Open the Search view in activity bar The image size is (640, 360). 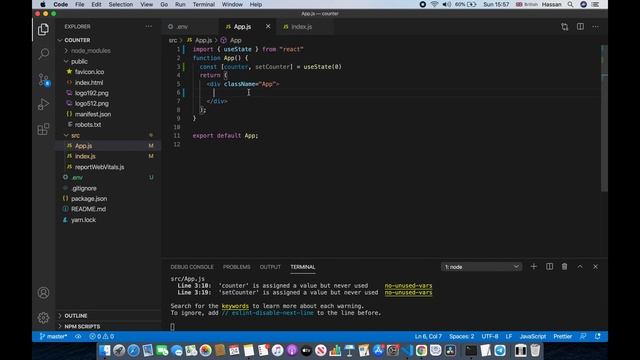[43, 54]
